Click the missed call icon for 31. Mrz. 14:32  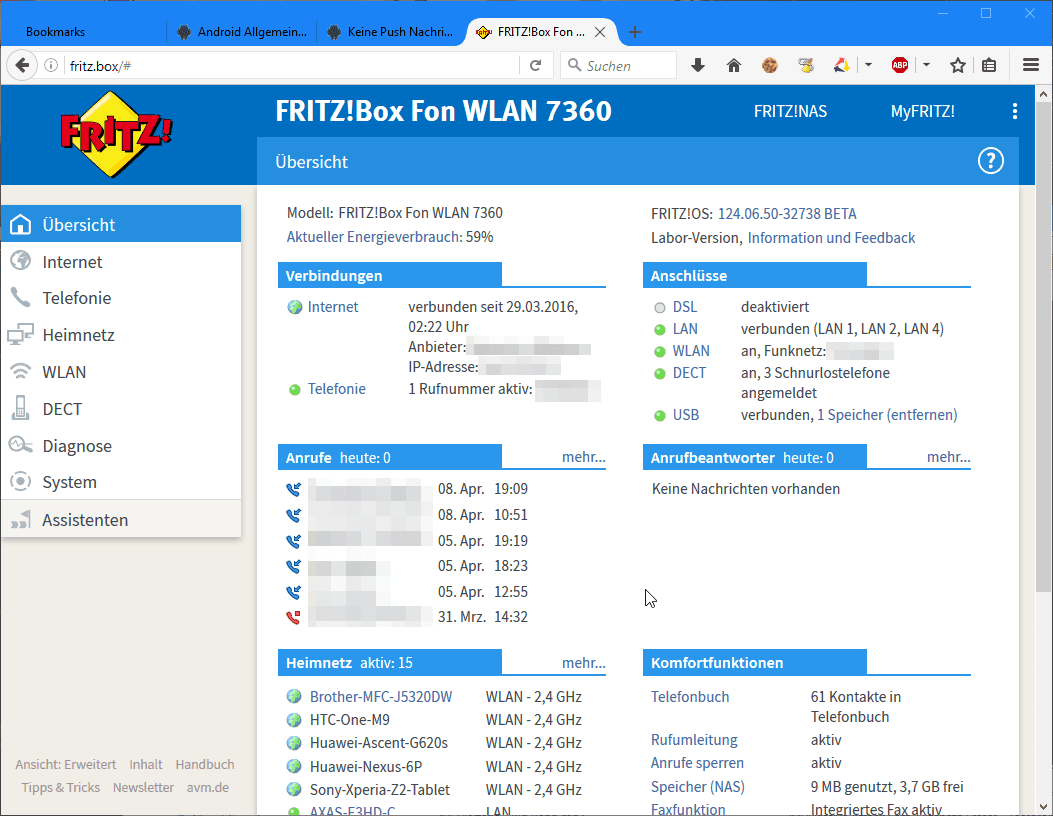pyautogui.click(x=293, y=617)
